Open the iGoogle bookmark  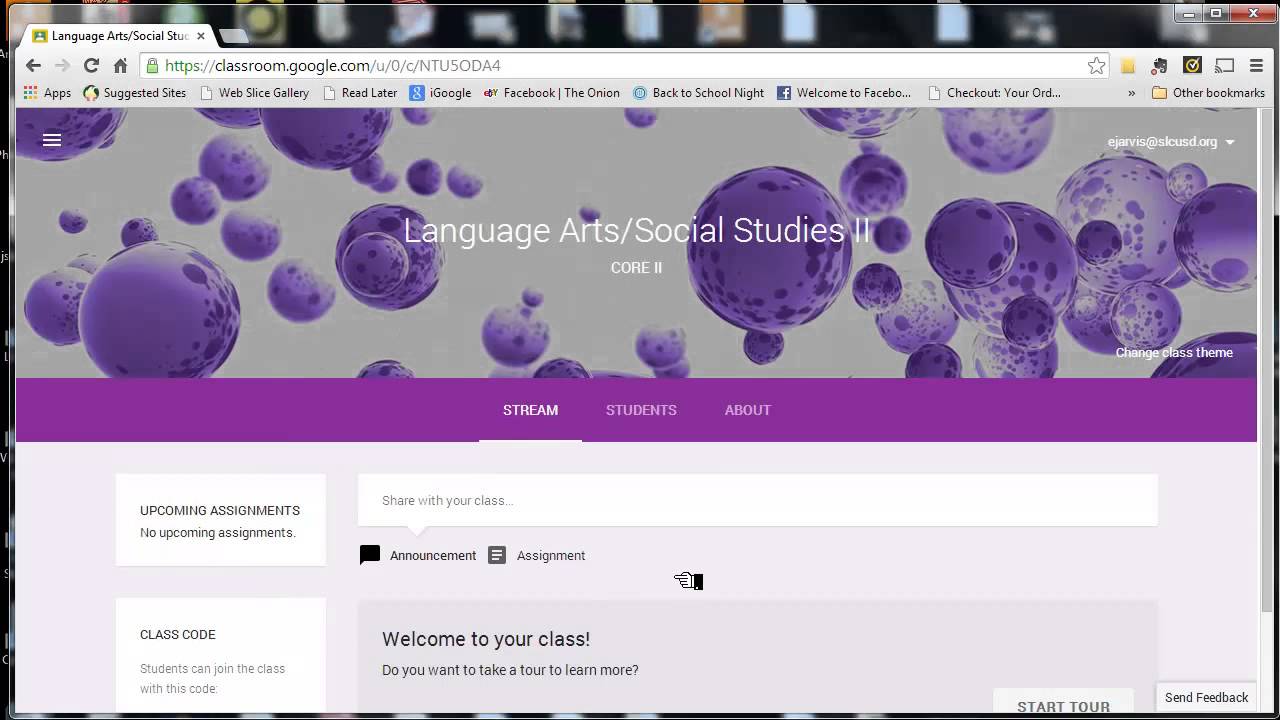440,93
